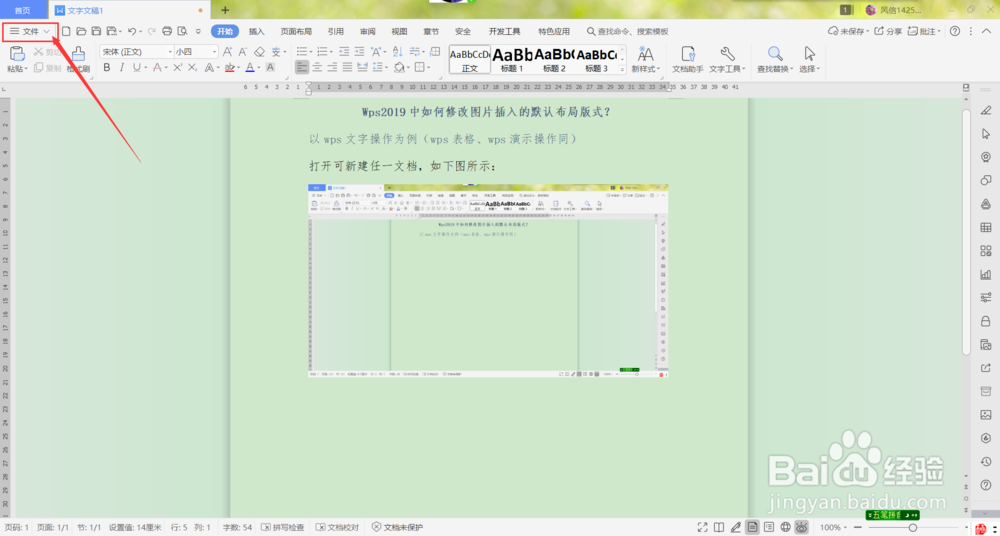Click the Subscript icon

(194, 67)
